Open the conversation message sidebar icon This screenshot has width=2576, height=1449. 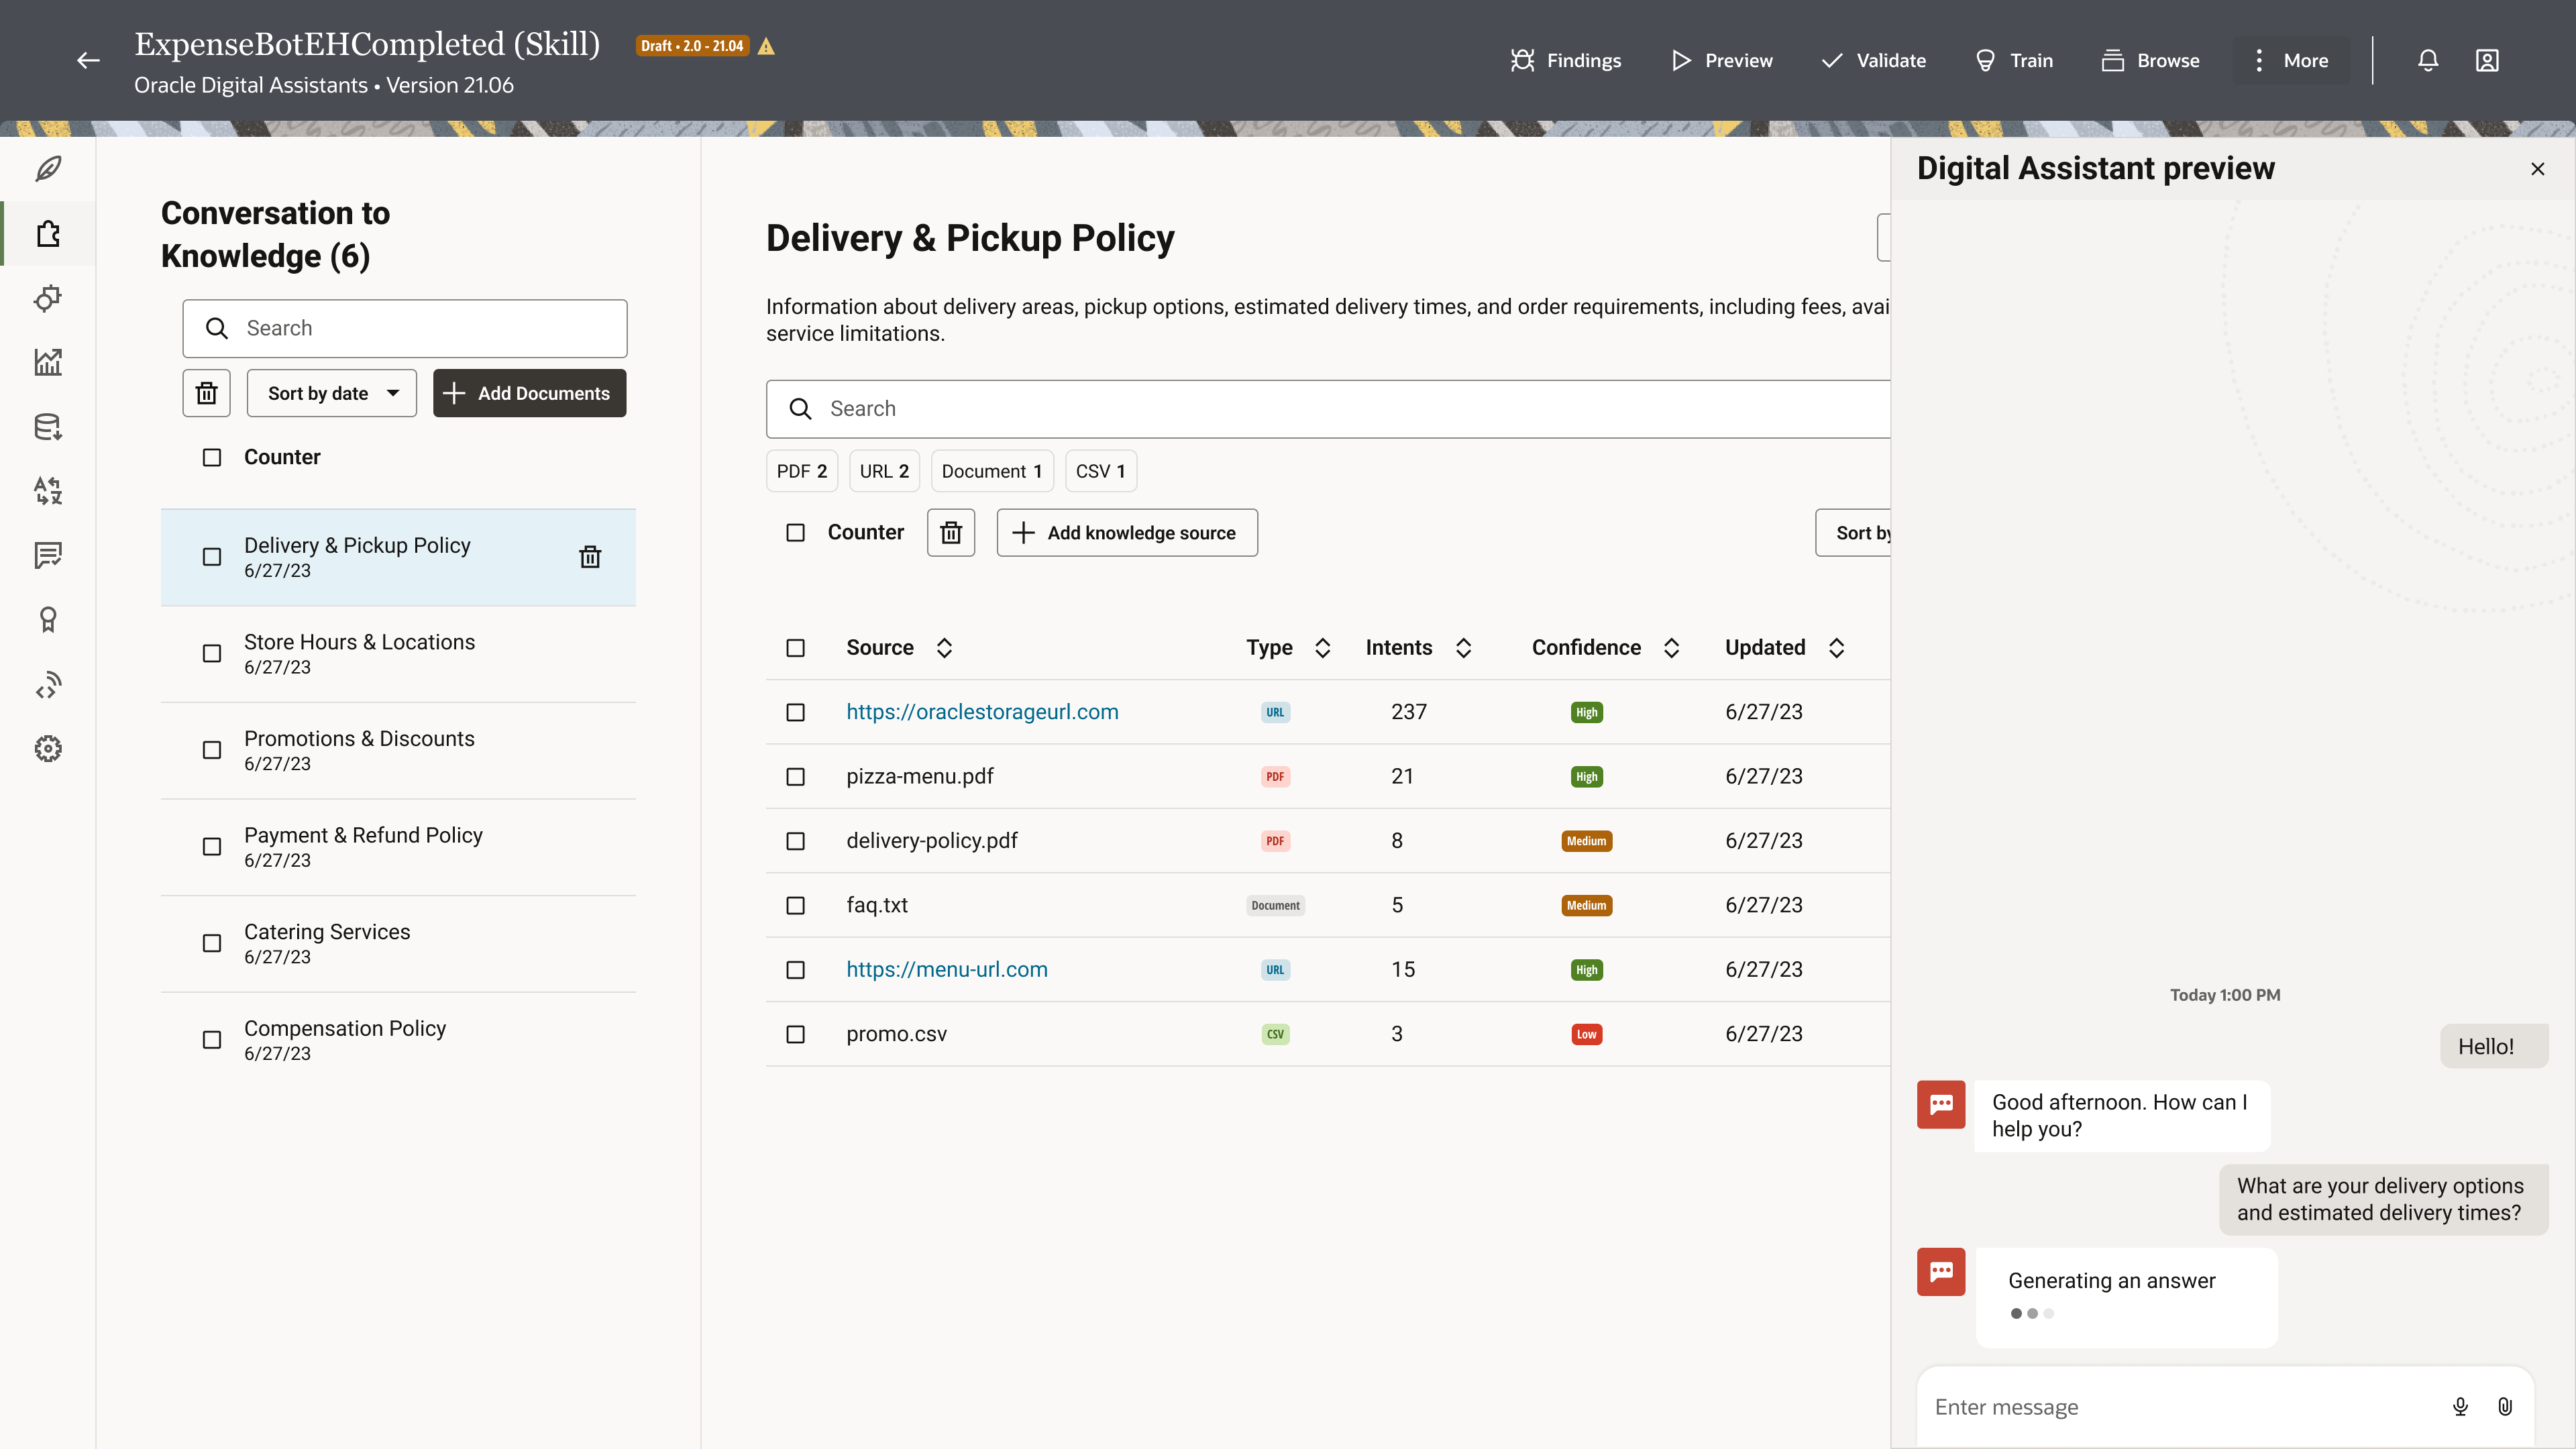pyautogui.click(x=48, y=555)
